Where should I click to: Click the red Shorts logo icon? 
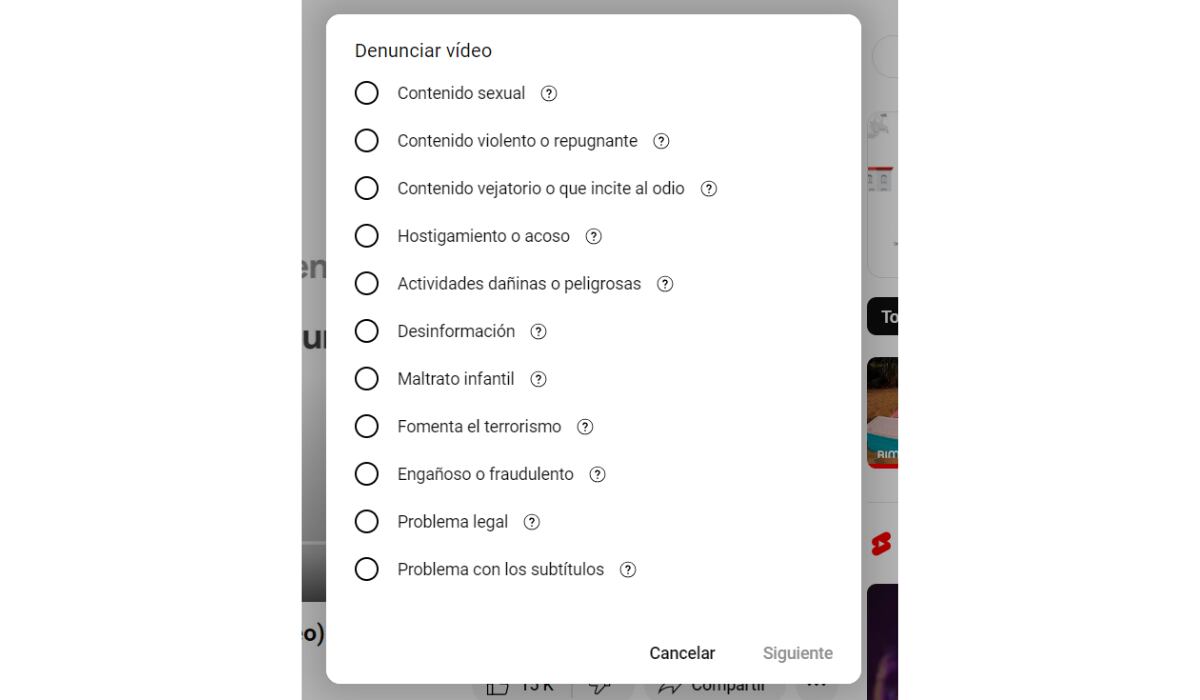[881, 544]
